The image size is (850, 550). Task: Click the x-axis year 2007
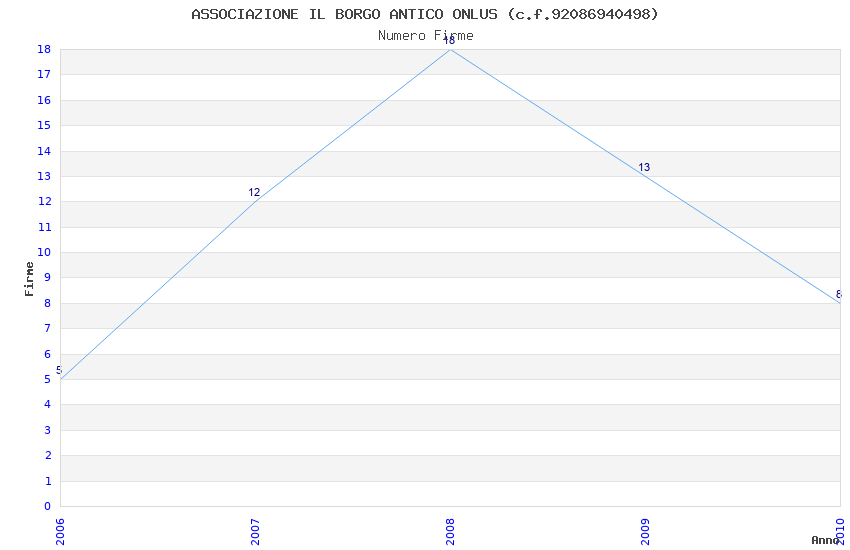tap(255, 532)
